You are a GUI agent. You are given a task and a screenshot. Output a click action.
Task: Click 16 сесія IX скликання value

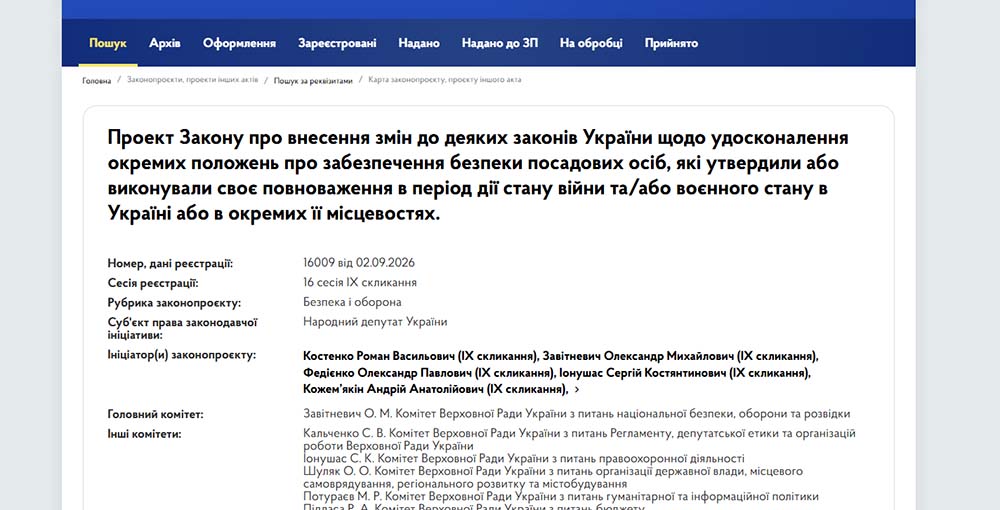click(360, 282)
